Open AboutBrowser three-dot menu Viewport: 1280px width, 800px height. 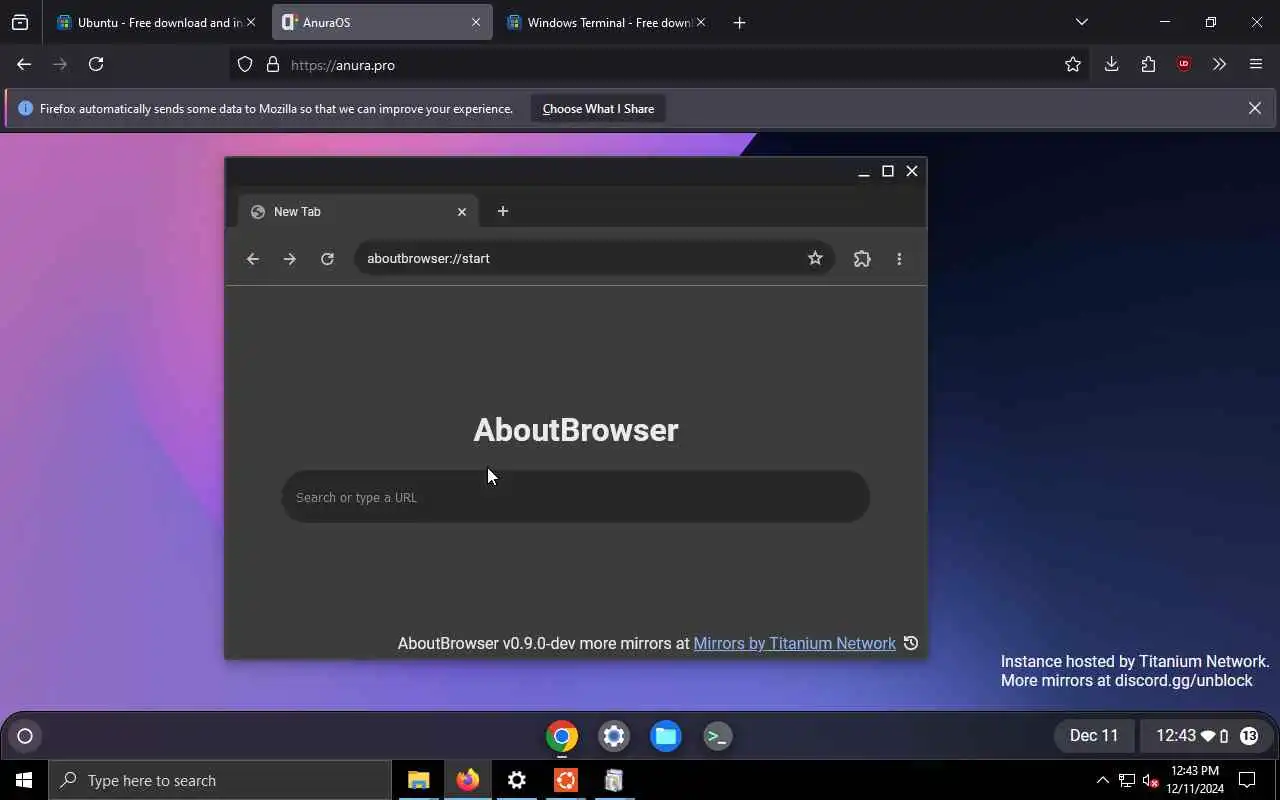point(899,259)
